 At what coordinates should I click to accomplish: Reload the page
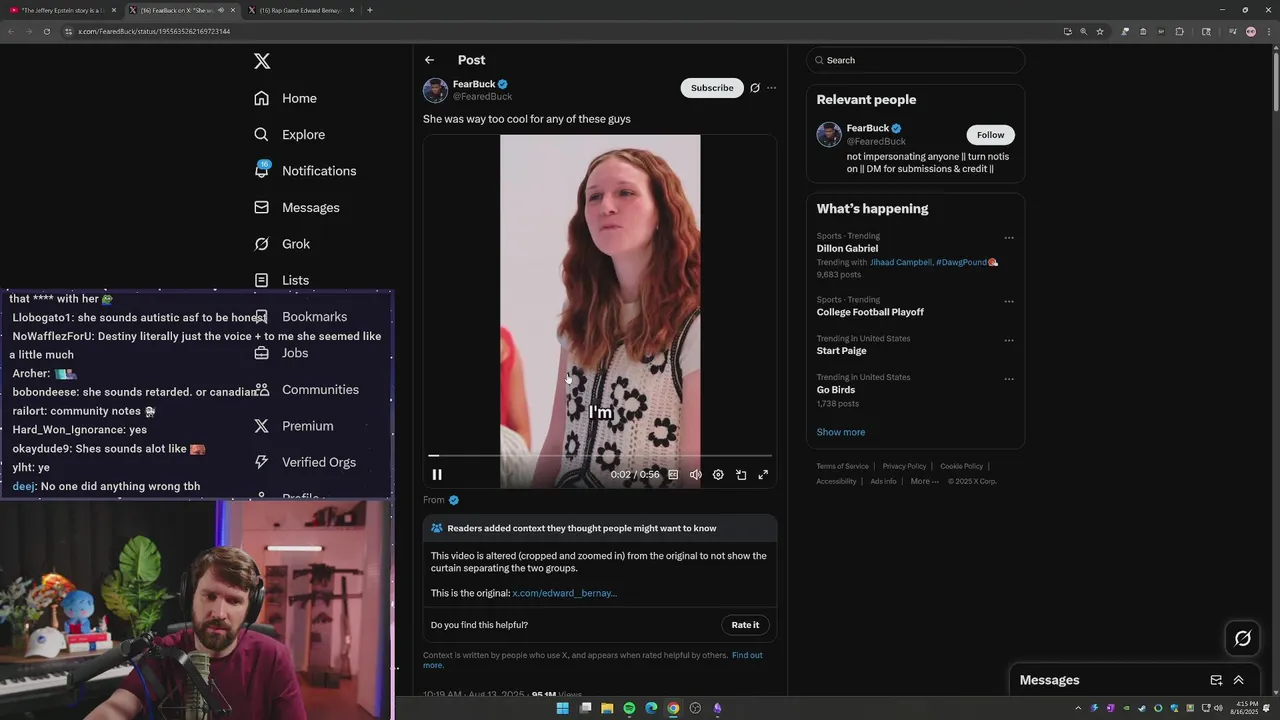click(46, 31)
